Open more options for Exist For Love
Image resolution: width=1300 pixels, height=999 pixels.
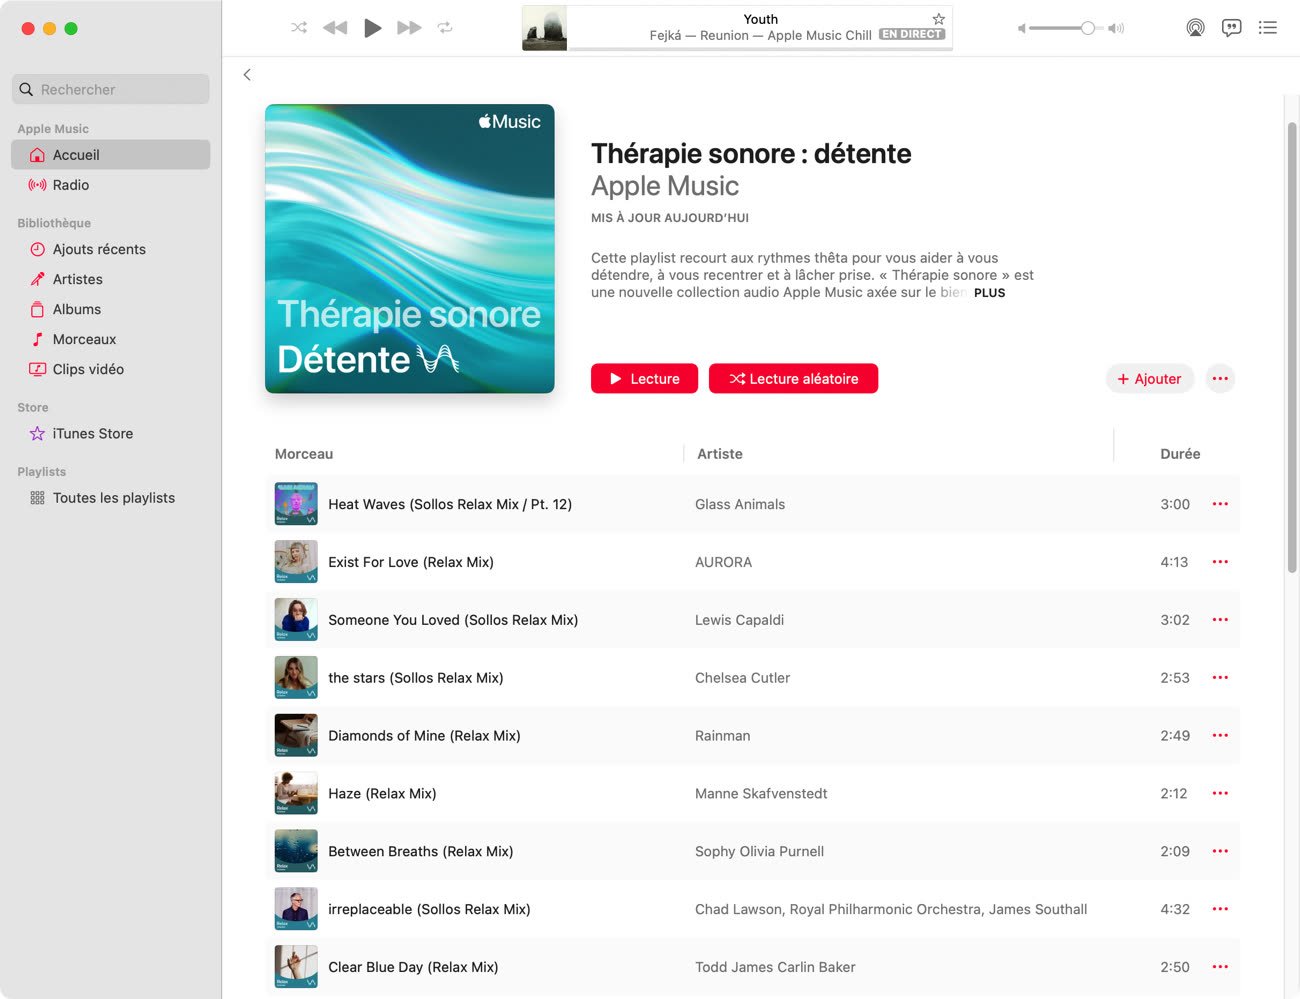(1220, 562)
